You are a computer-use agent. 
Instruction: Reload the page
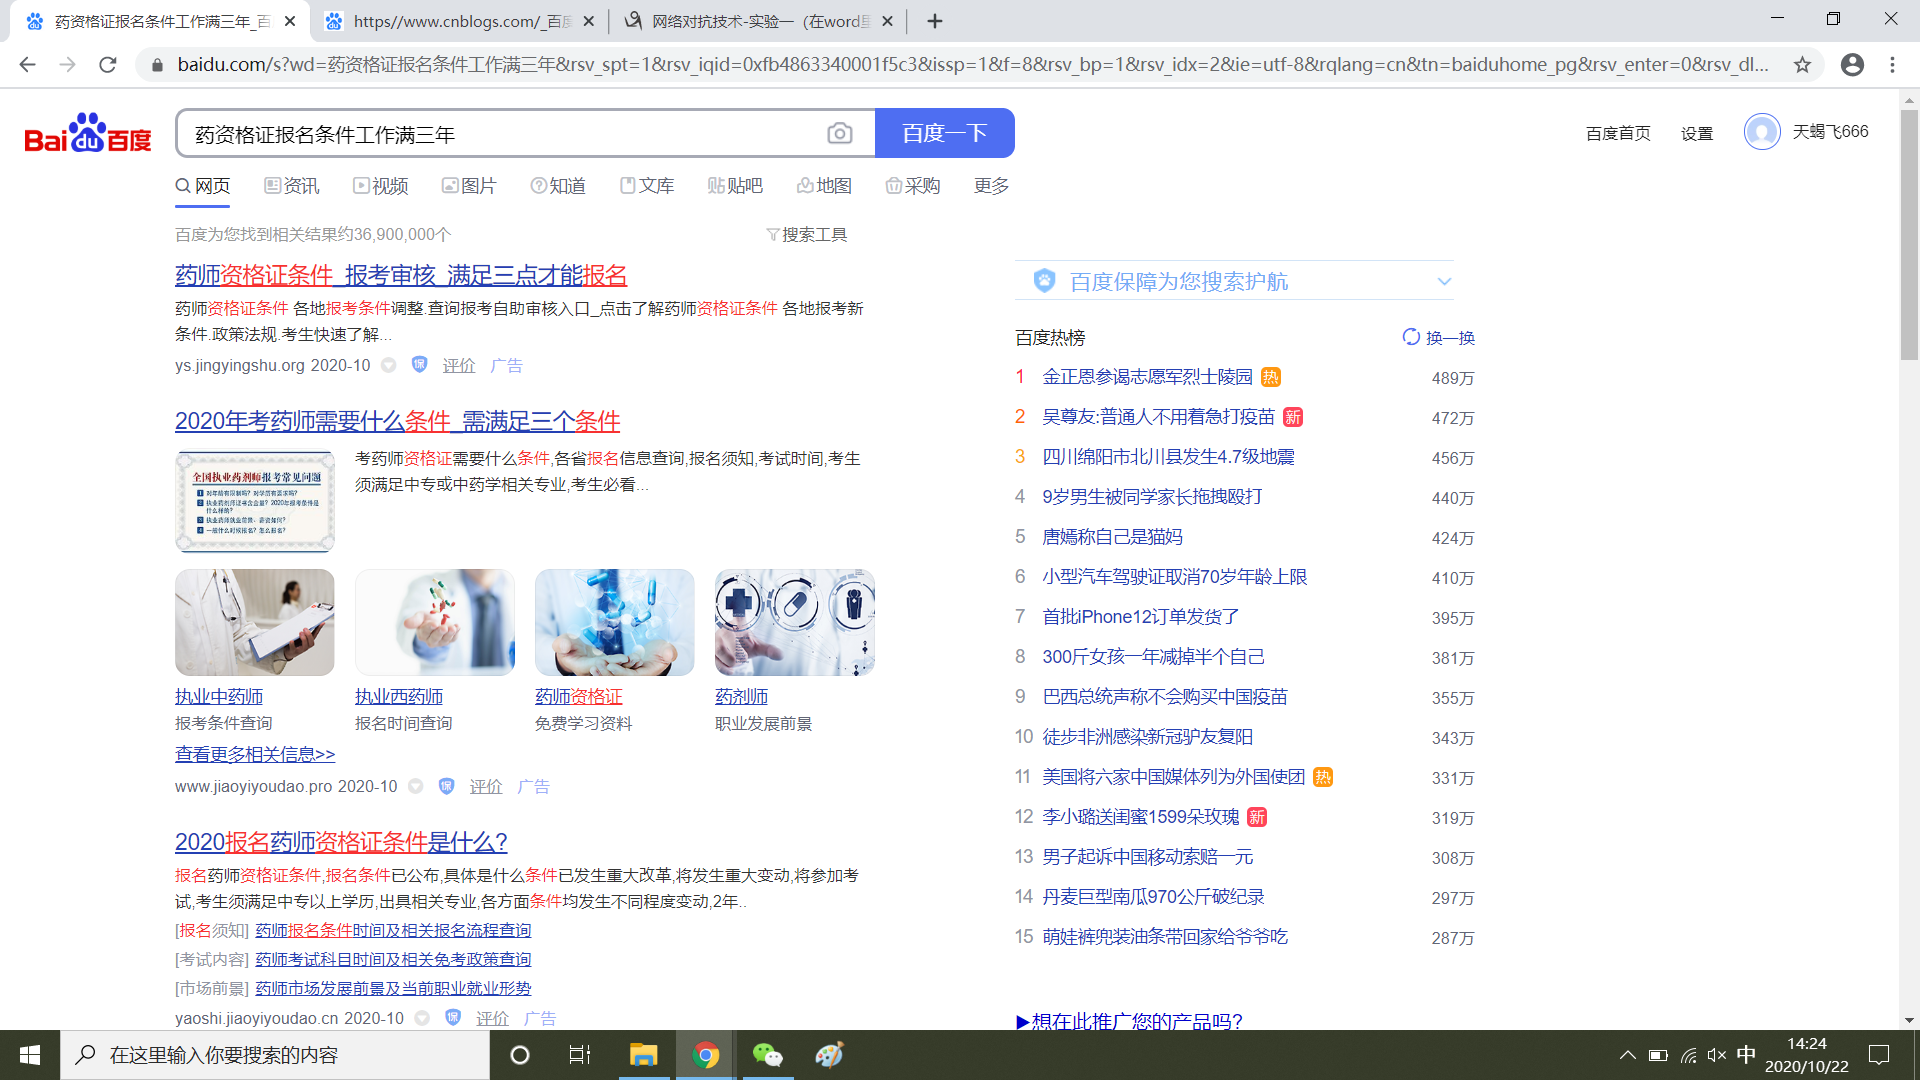[108, 65]
